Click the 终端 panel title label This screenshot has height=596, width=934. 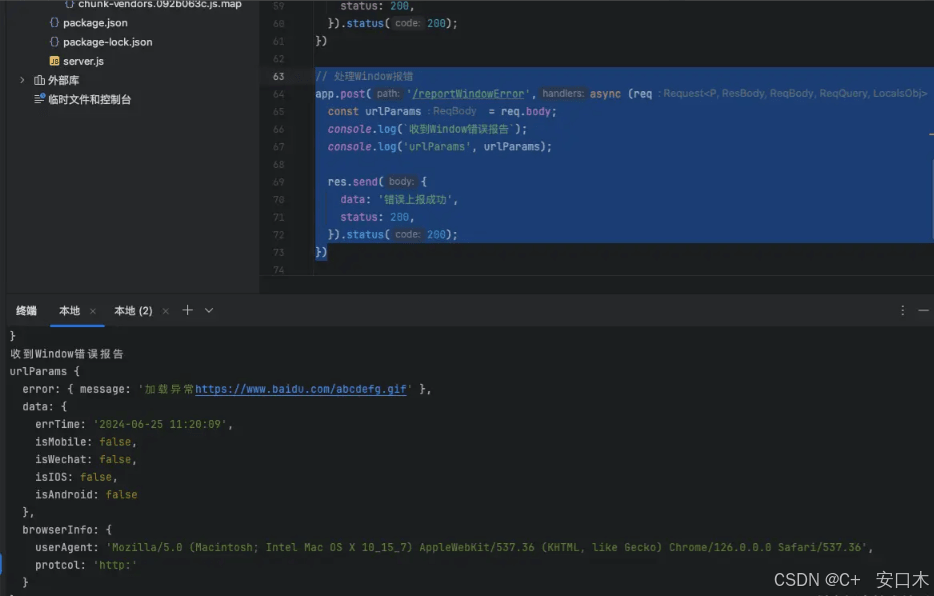click(26, 311)
